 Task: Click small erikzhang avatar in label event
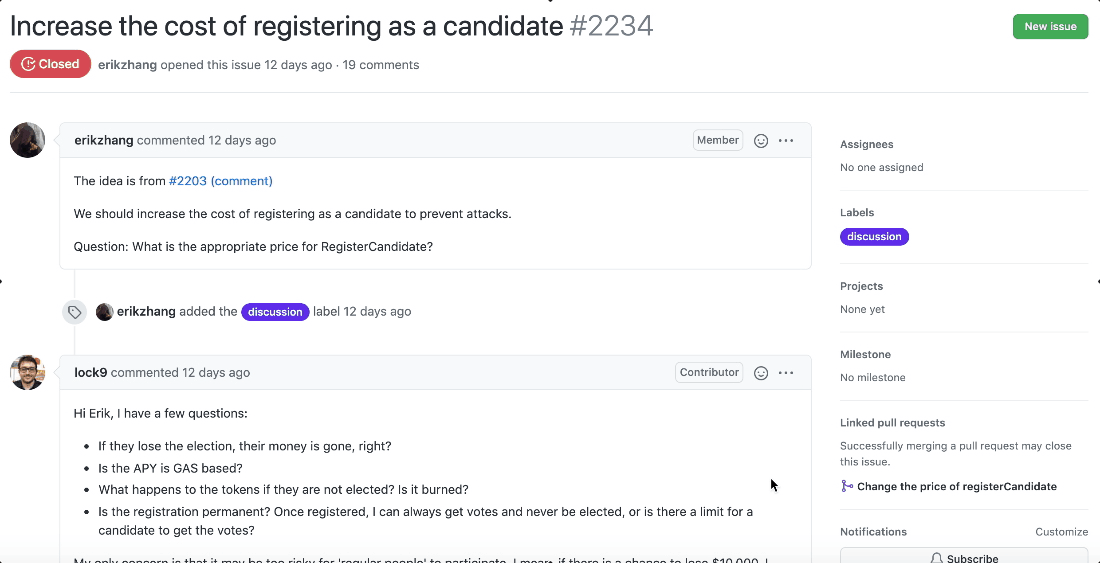pyautogui.click(x=104, y=312)
